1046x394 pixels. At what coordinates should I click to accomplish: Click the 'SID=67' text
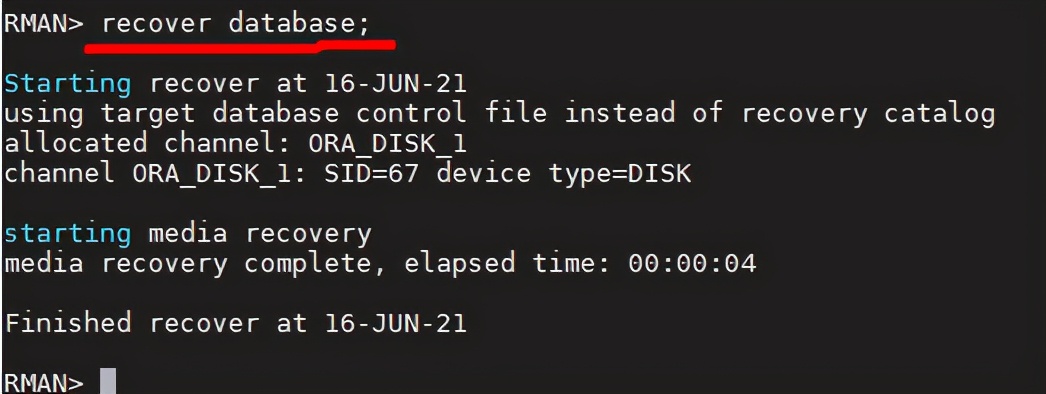(372, 174)
